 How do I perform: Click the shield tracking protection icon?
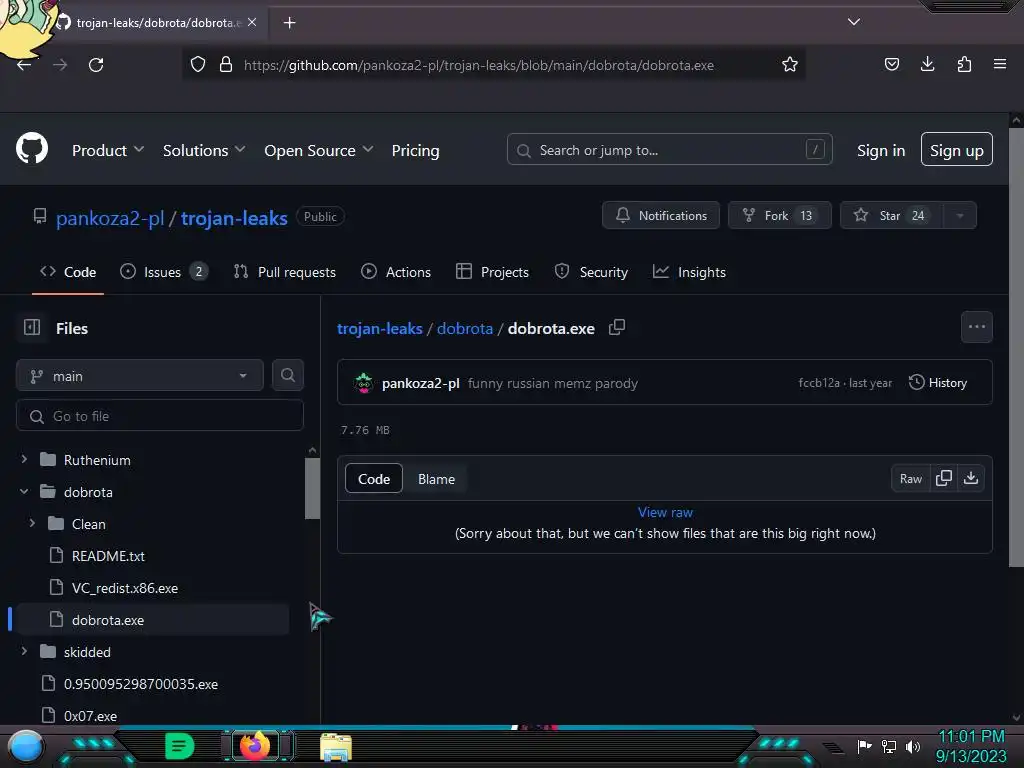[198, 64]
